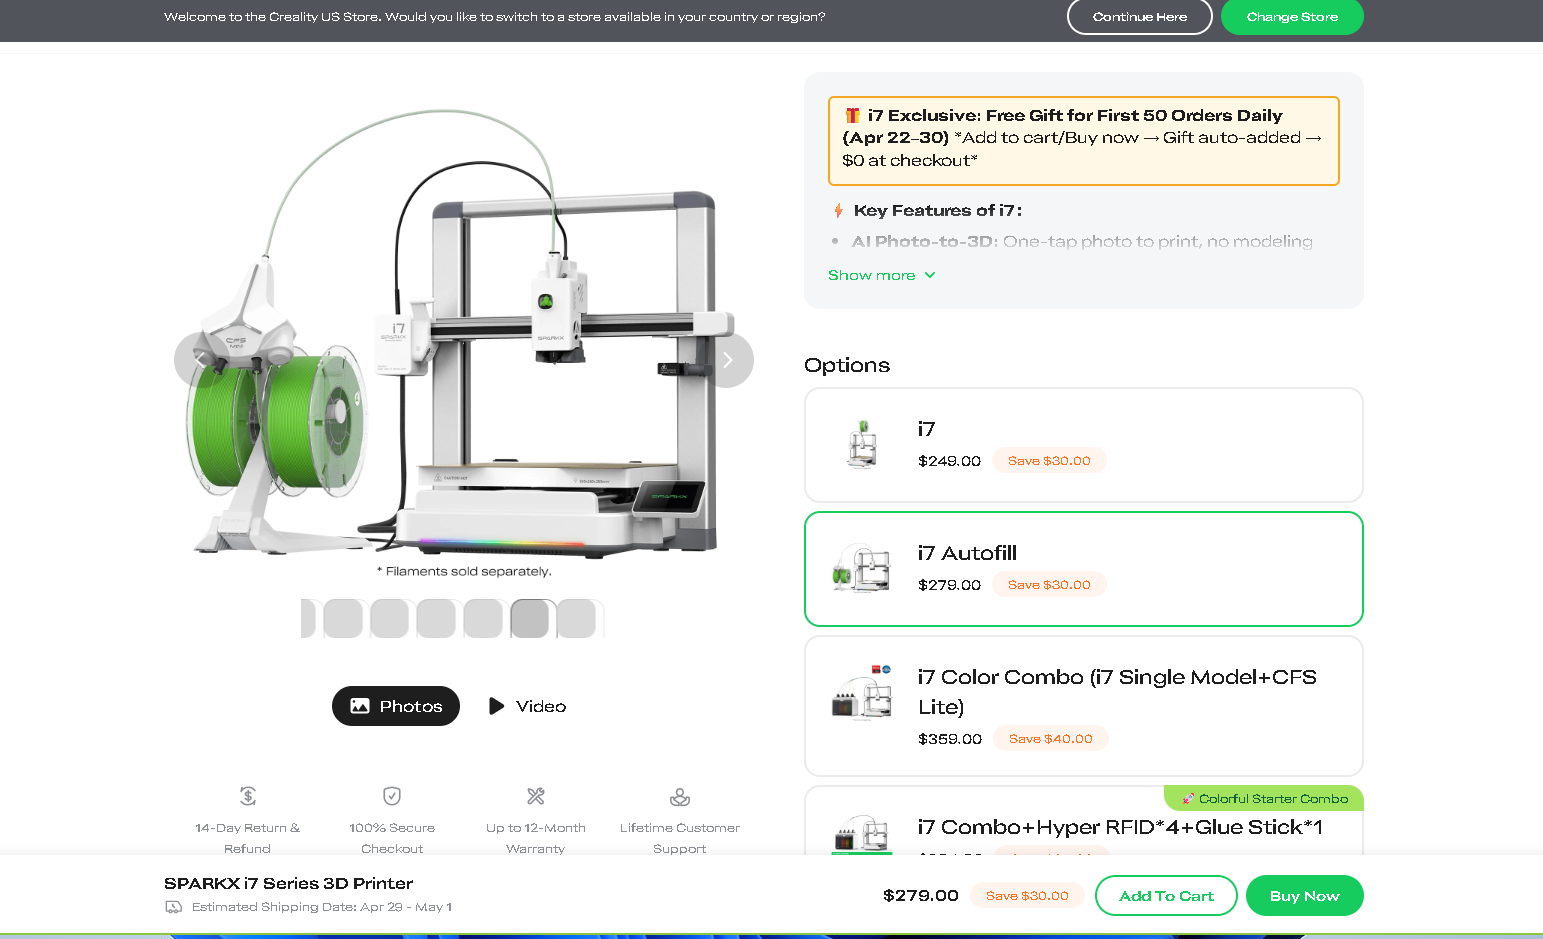The height and width of the screenshot is (939, 1543).
Task: Expand the Key Features with Show more
Action: click(881, 275)
